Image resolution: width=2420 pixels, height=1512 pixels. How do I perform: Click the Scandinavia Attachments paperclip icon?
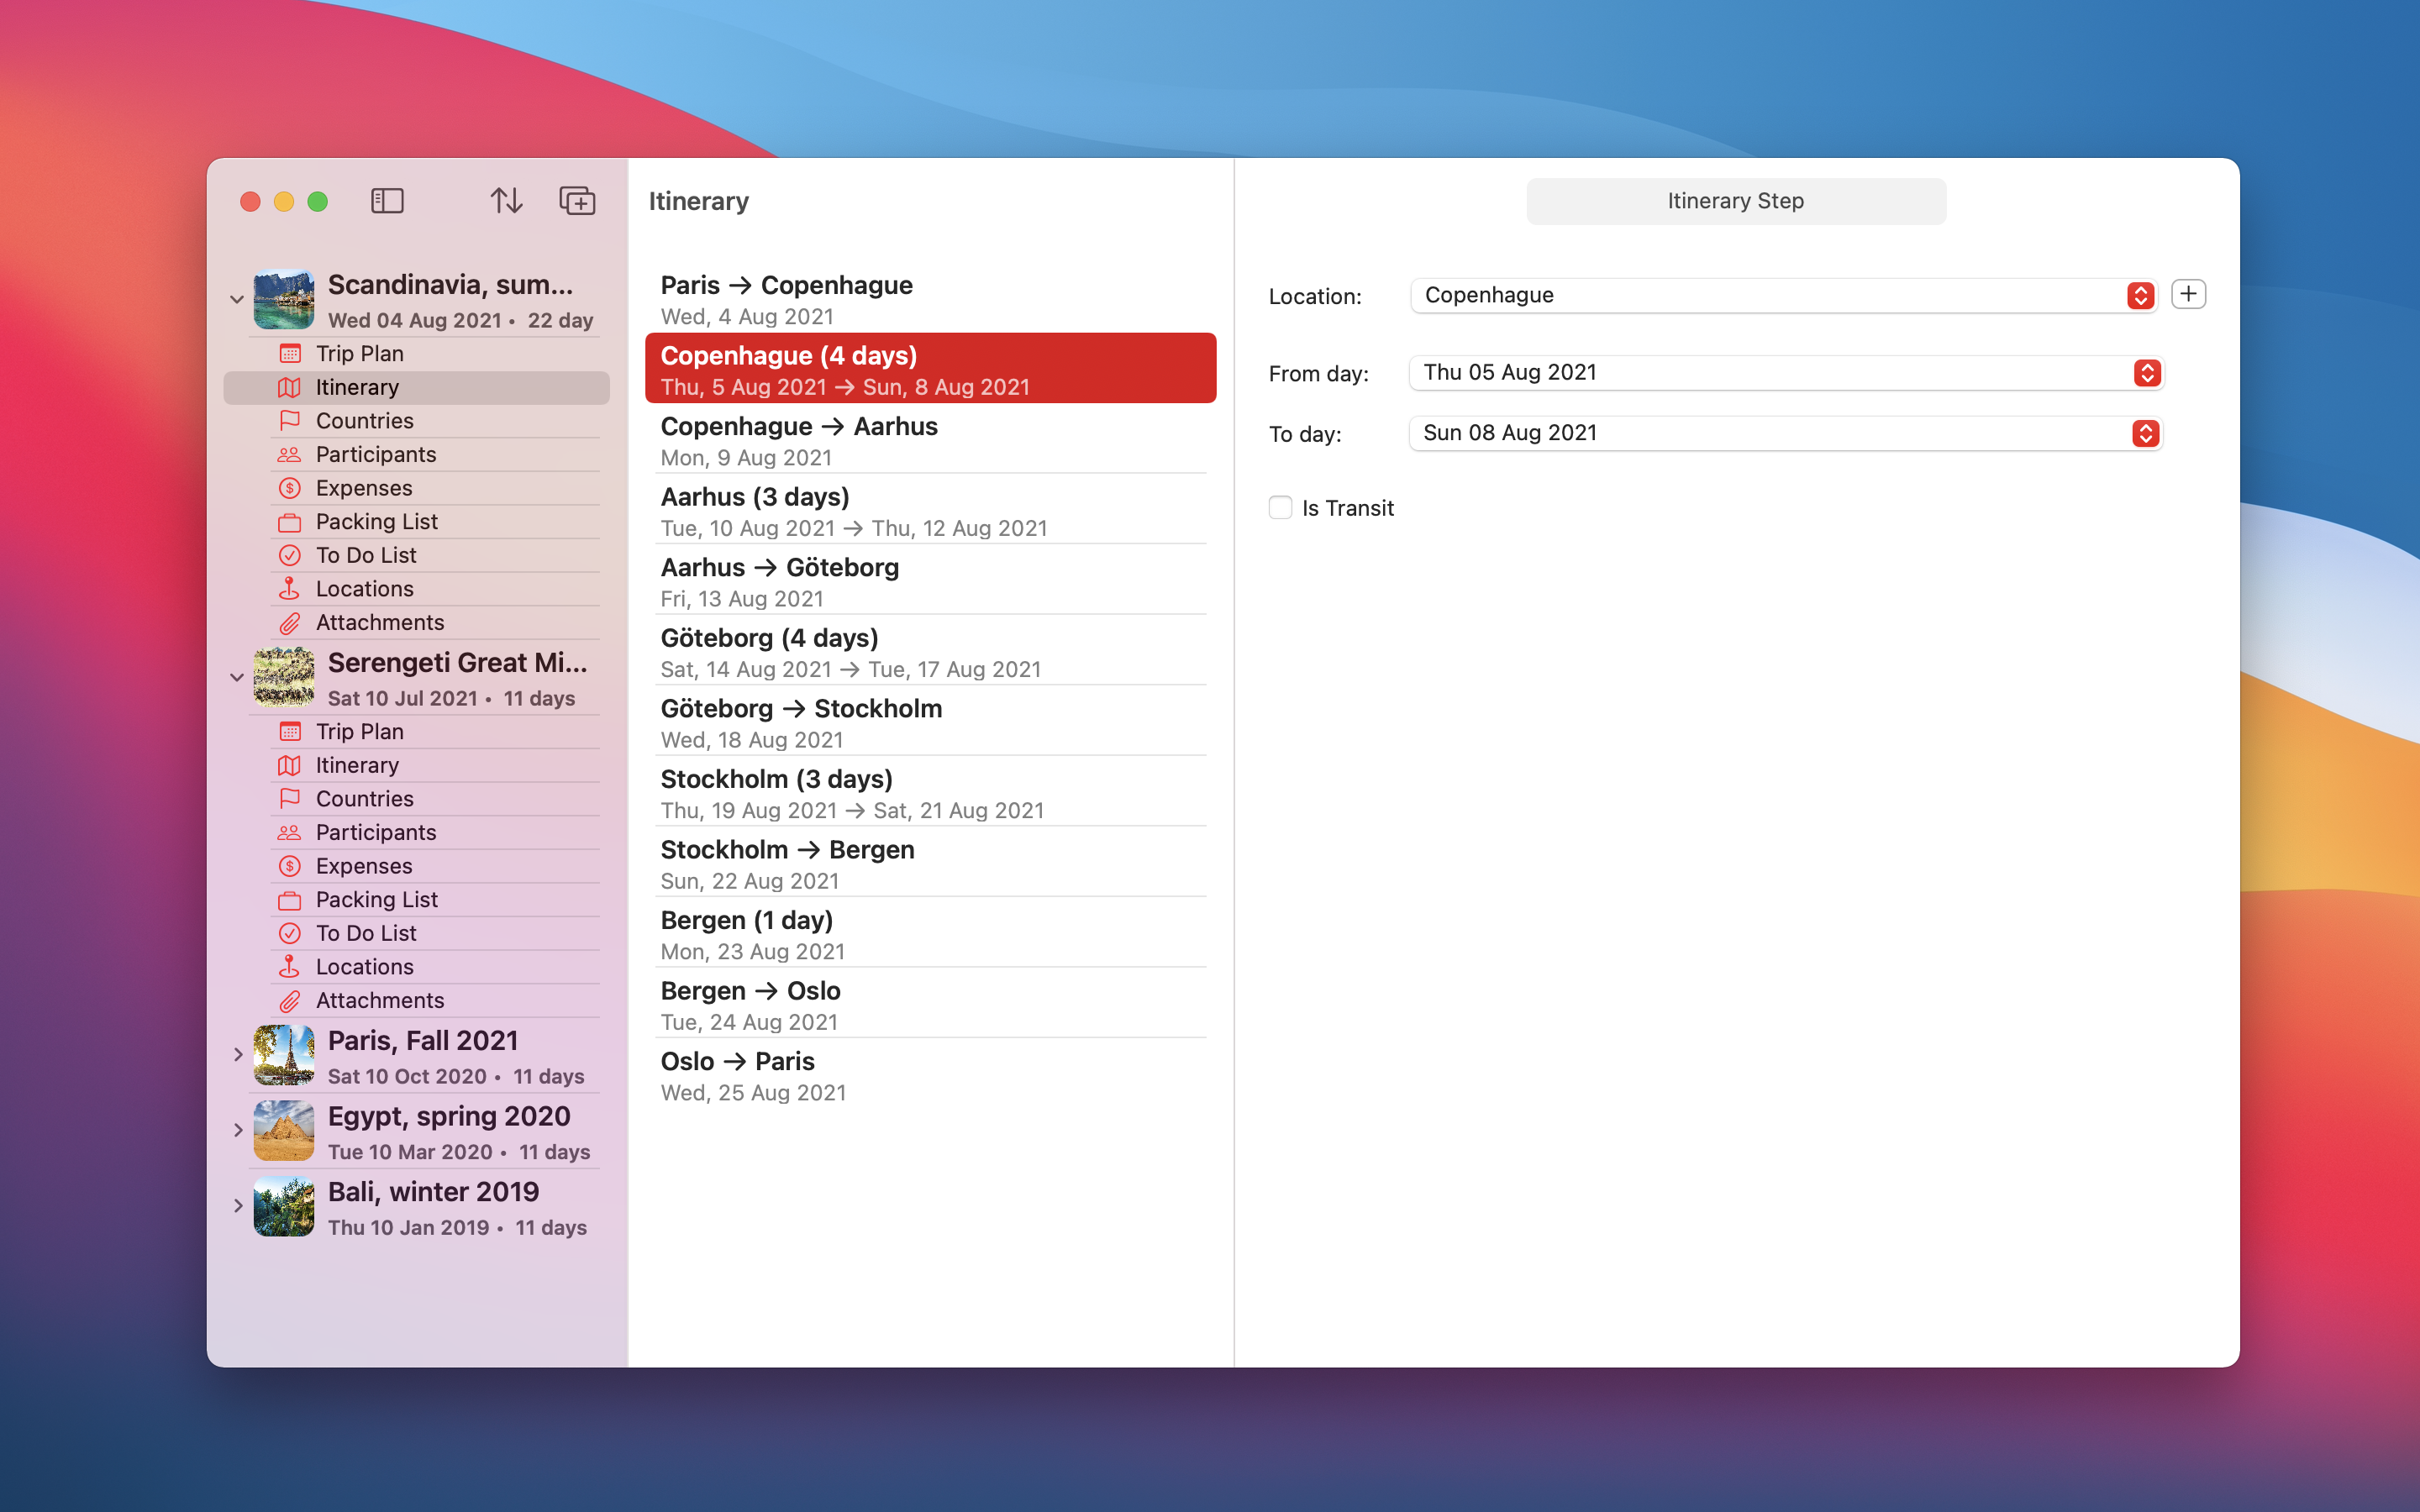pos(290,623)
